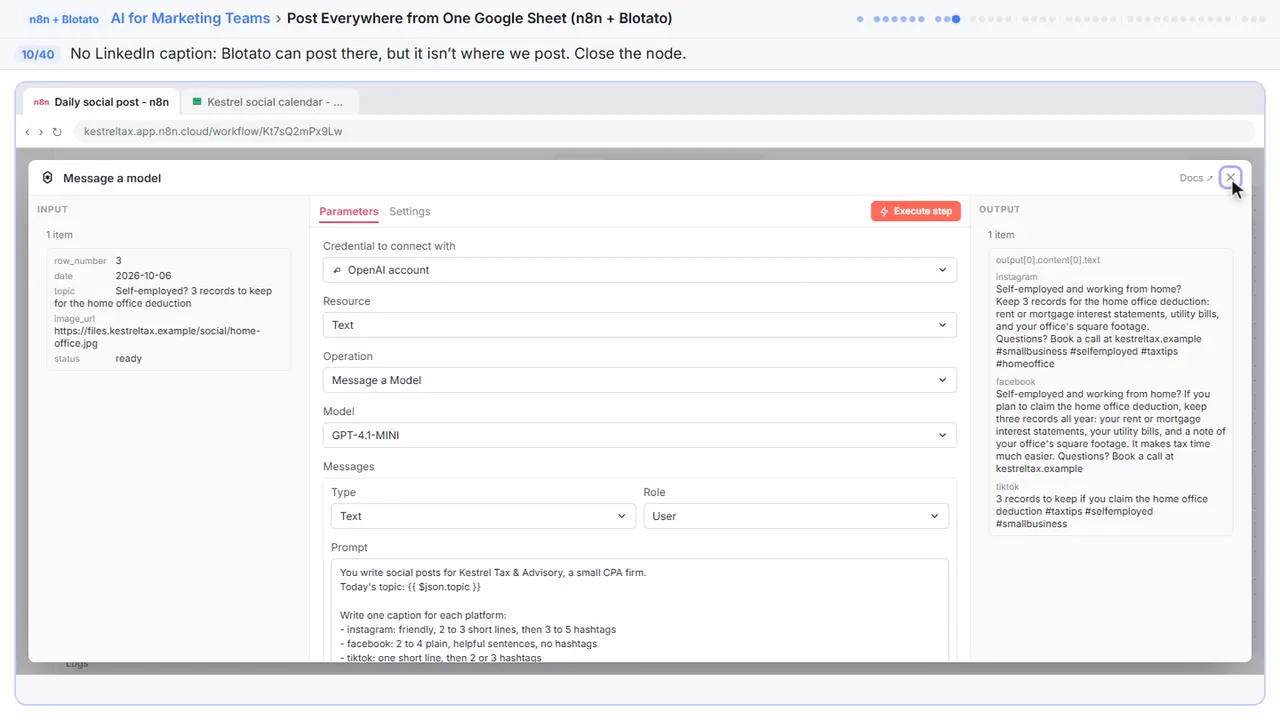Open the AI for Marketing Teams breadcrumb
The width and height of the screenshot is (1280, 720).
pyautogui.click(x=191, y=18)
